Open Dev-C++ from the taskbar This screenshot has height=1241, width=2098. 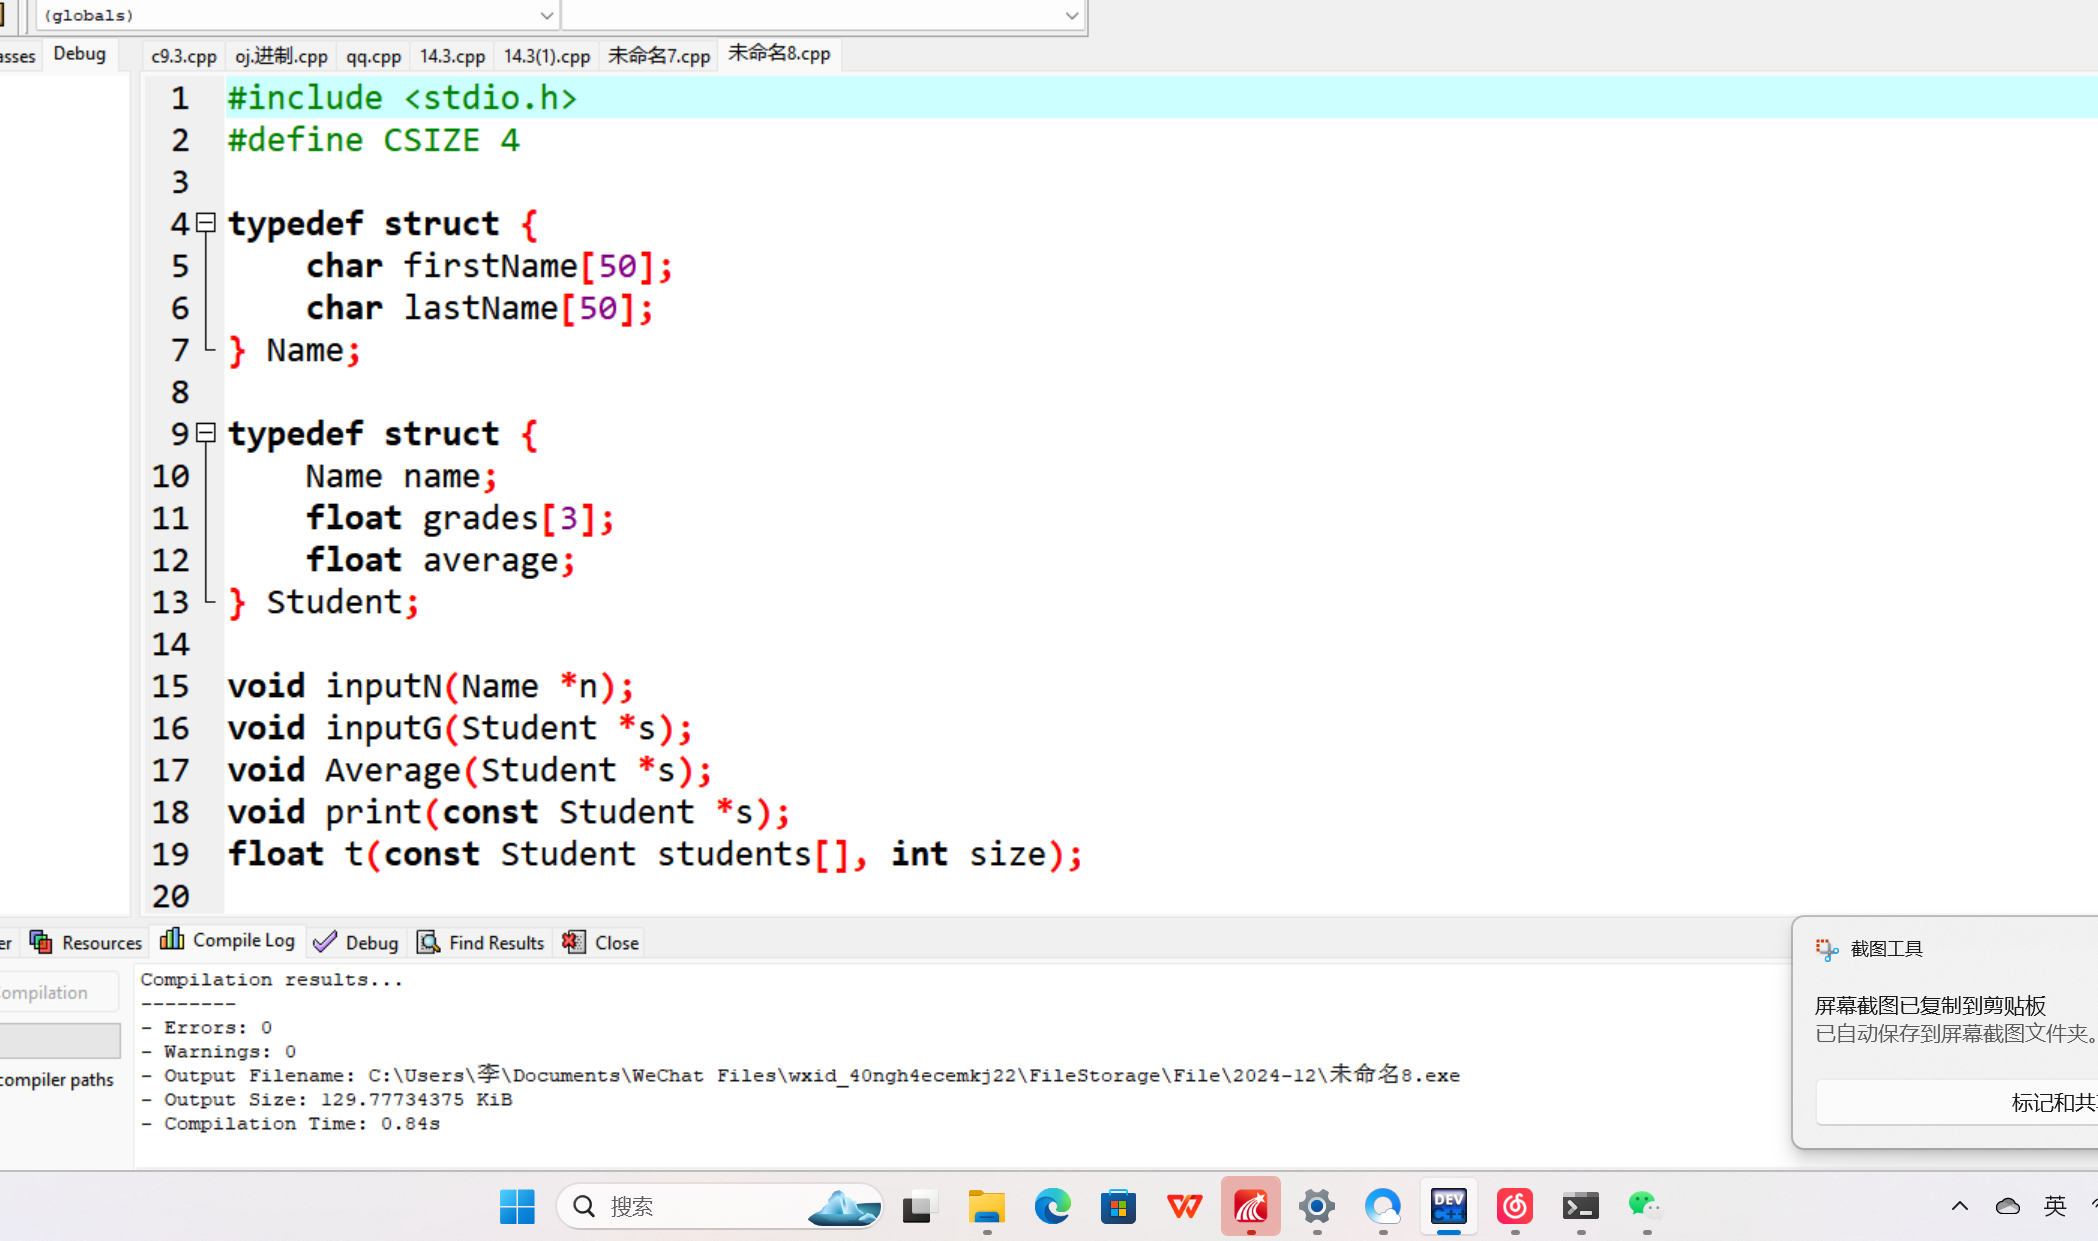(1448, 1207)
